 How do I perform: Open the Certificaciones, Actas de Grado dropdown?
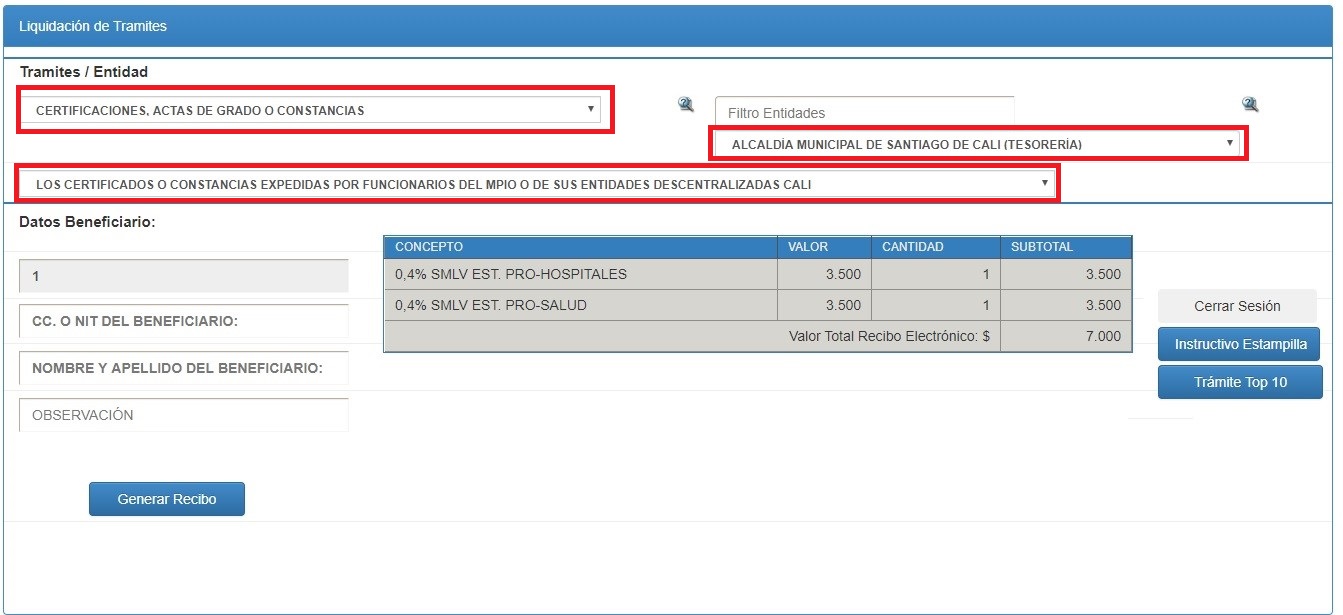pyautogui.click(x=310, y=110)
